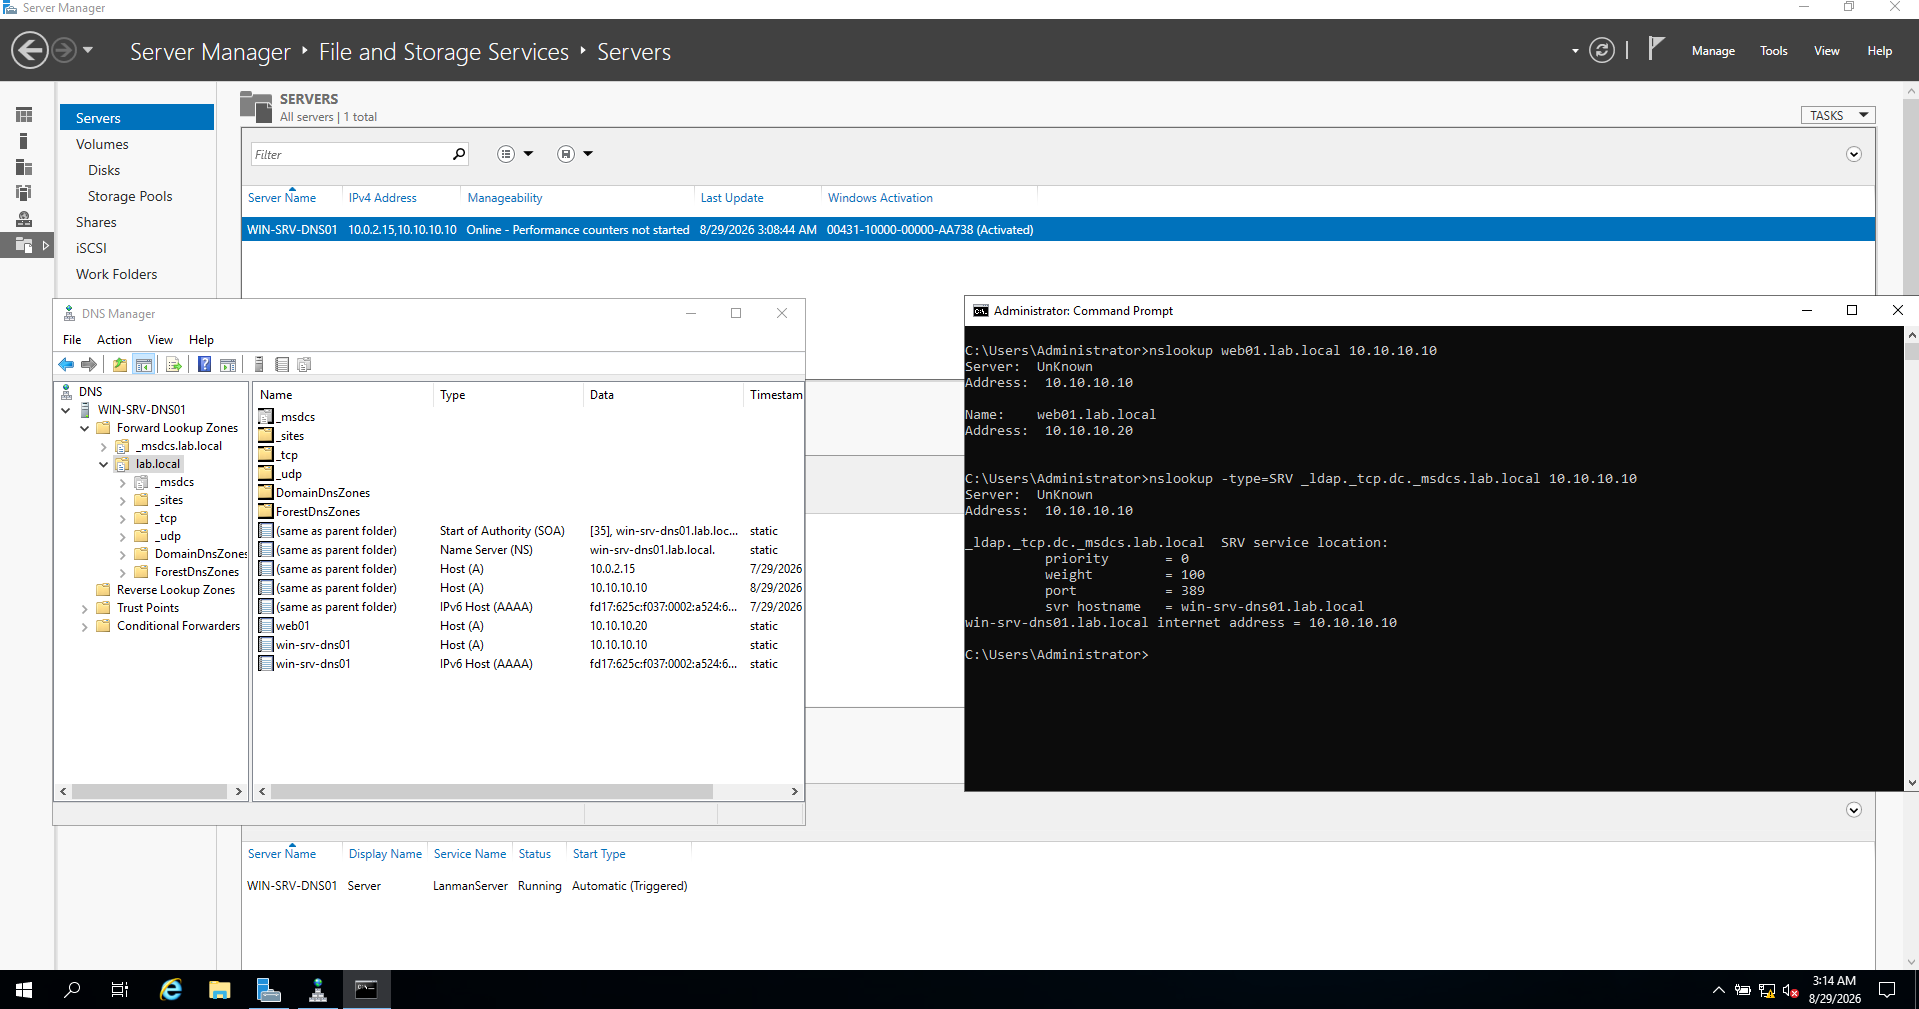Open the AD DS role icon in the left rail
This screenshot has width=1919, height=1009.
click(24, 193)
